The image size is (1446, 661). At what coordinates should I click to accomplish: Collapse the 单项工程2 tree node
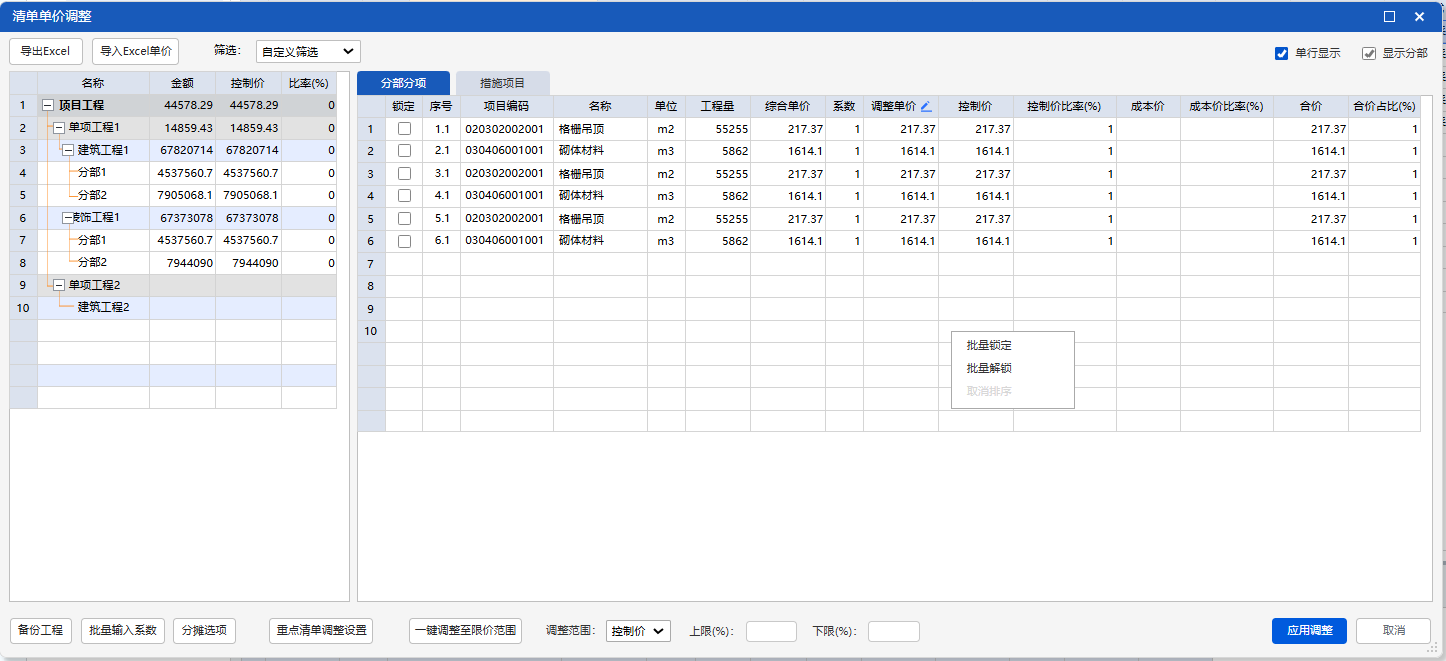click(x=58, y=285)
